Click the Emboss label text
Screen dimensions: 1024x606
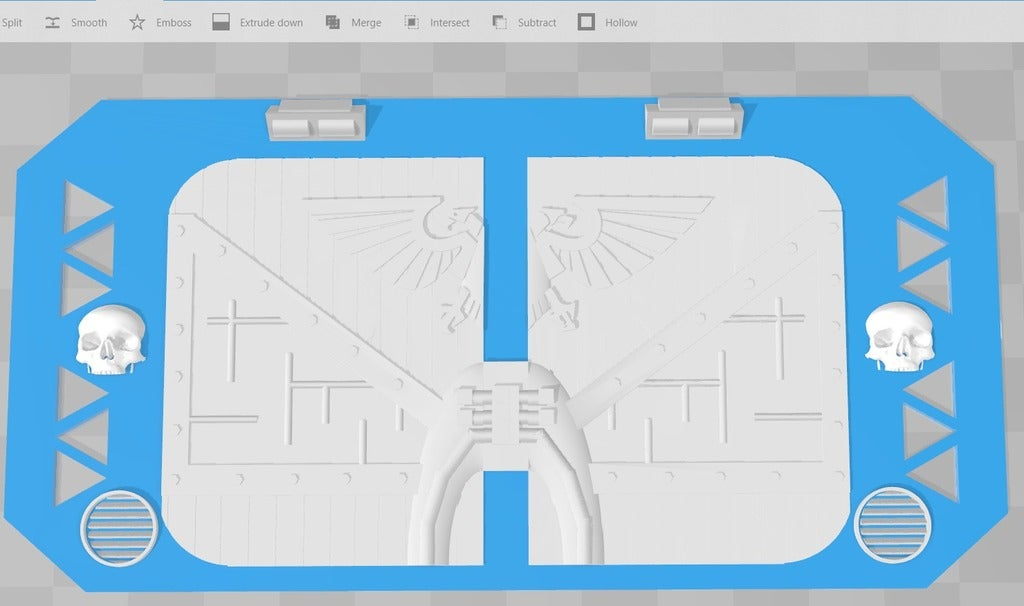click(174, 22)
